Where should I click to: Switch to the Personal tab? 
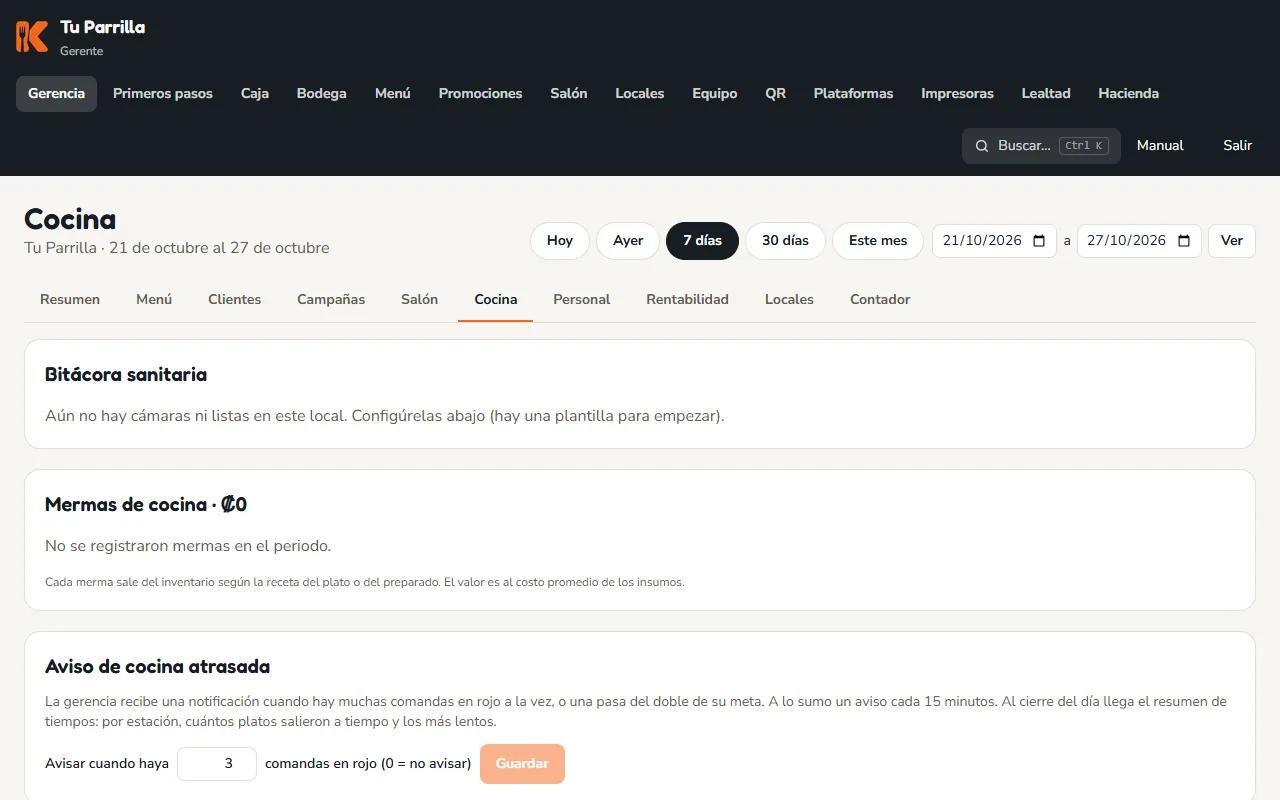coord(582,300)
